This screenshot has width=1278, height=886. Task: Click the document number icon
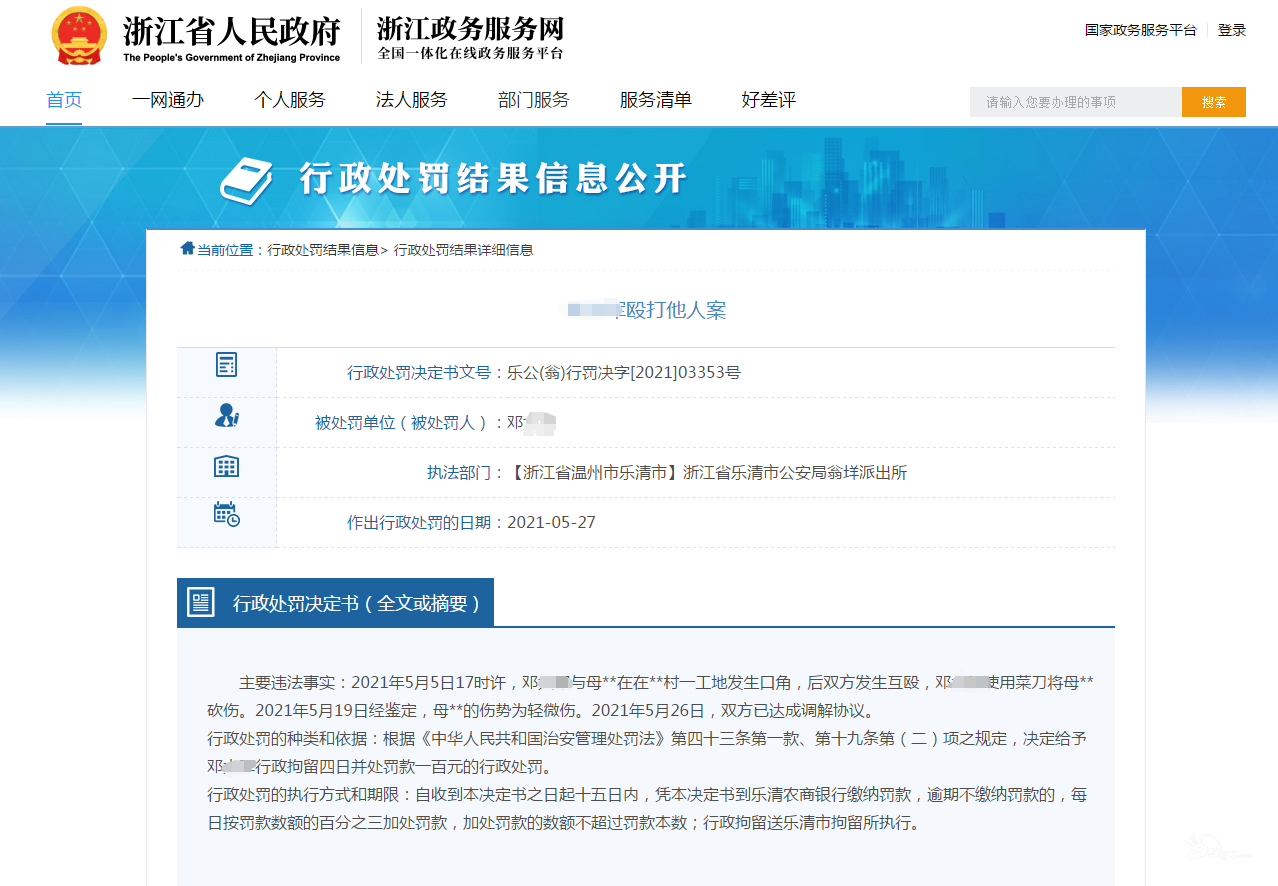(x=227, y=365)
